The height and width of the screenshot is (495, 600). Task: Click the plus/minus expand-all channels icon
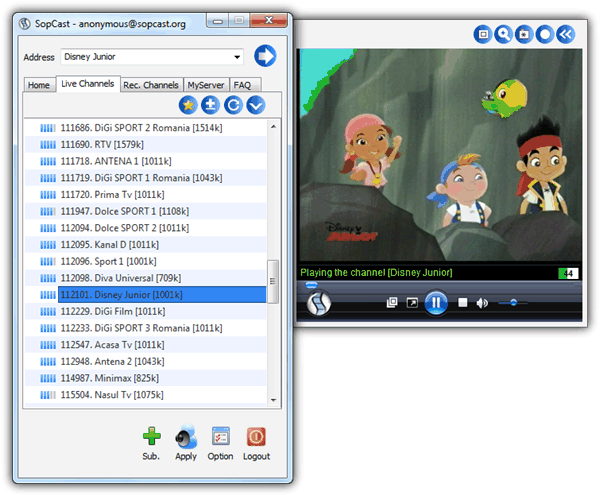pyautogui.click(x=210, y=105)
